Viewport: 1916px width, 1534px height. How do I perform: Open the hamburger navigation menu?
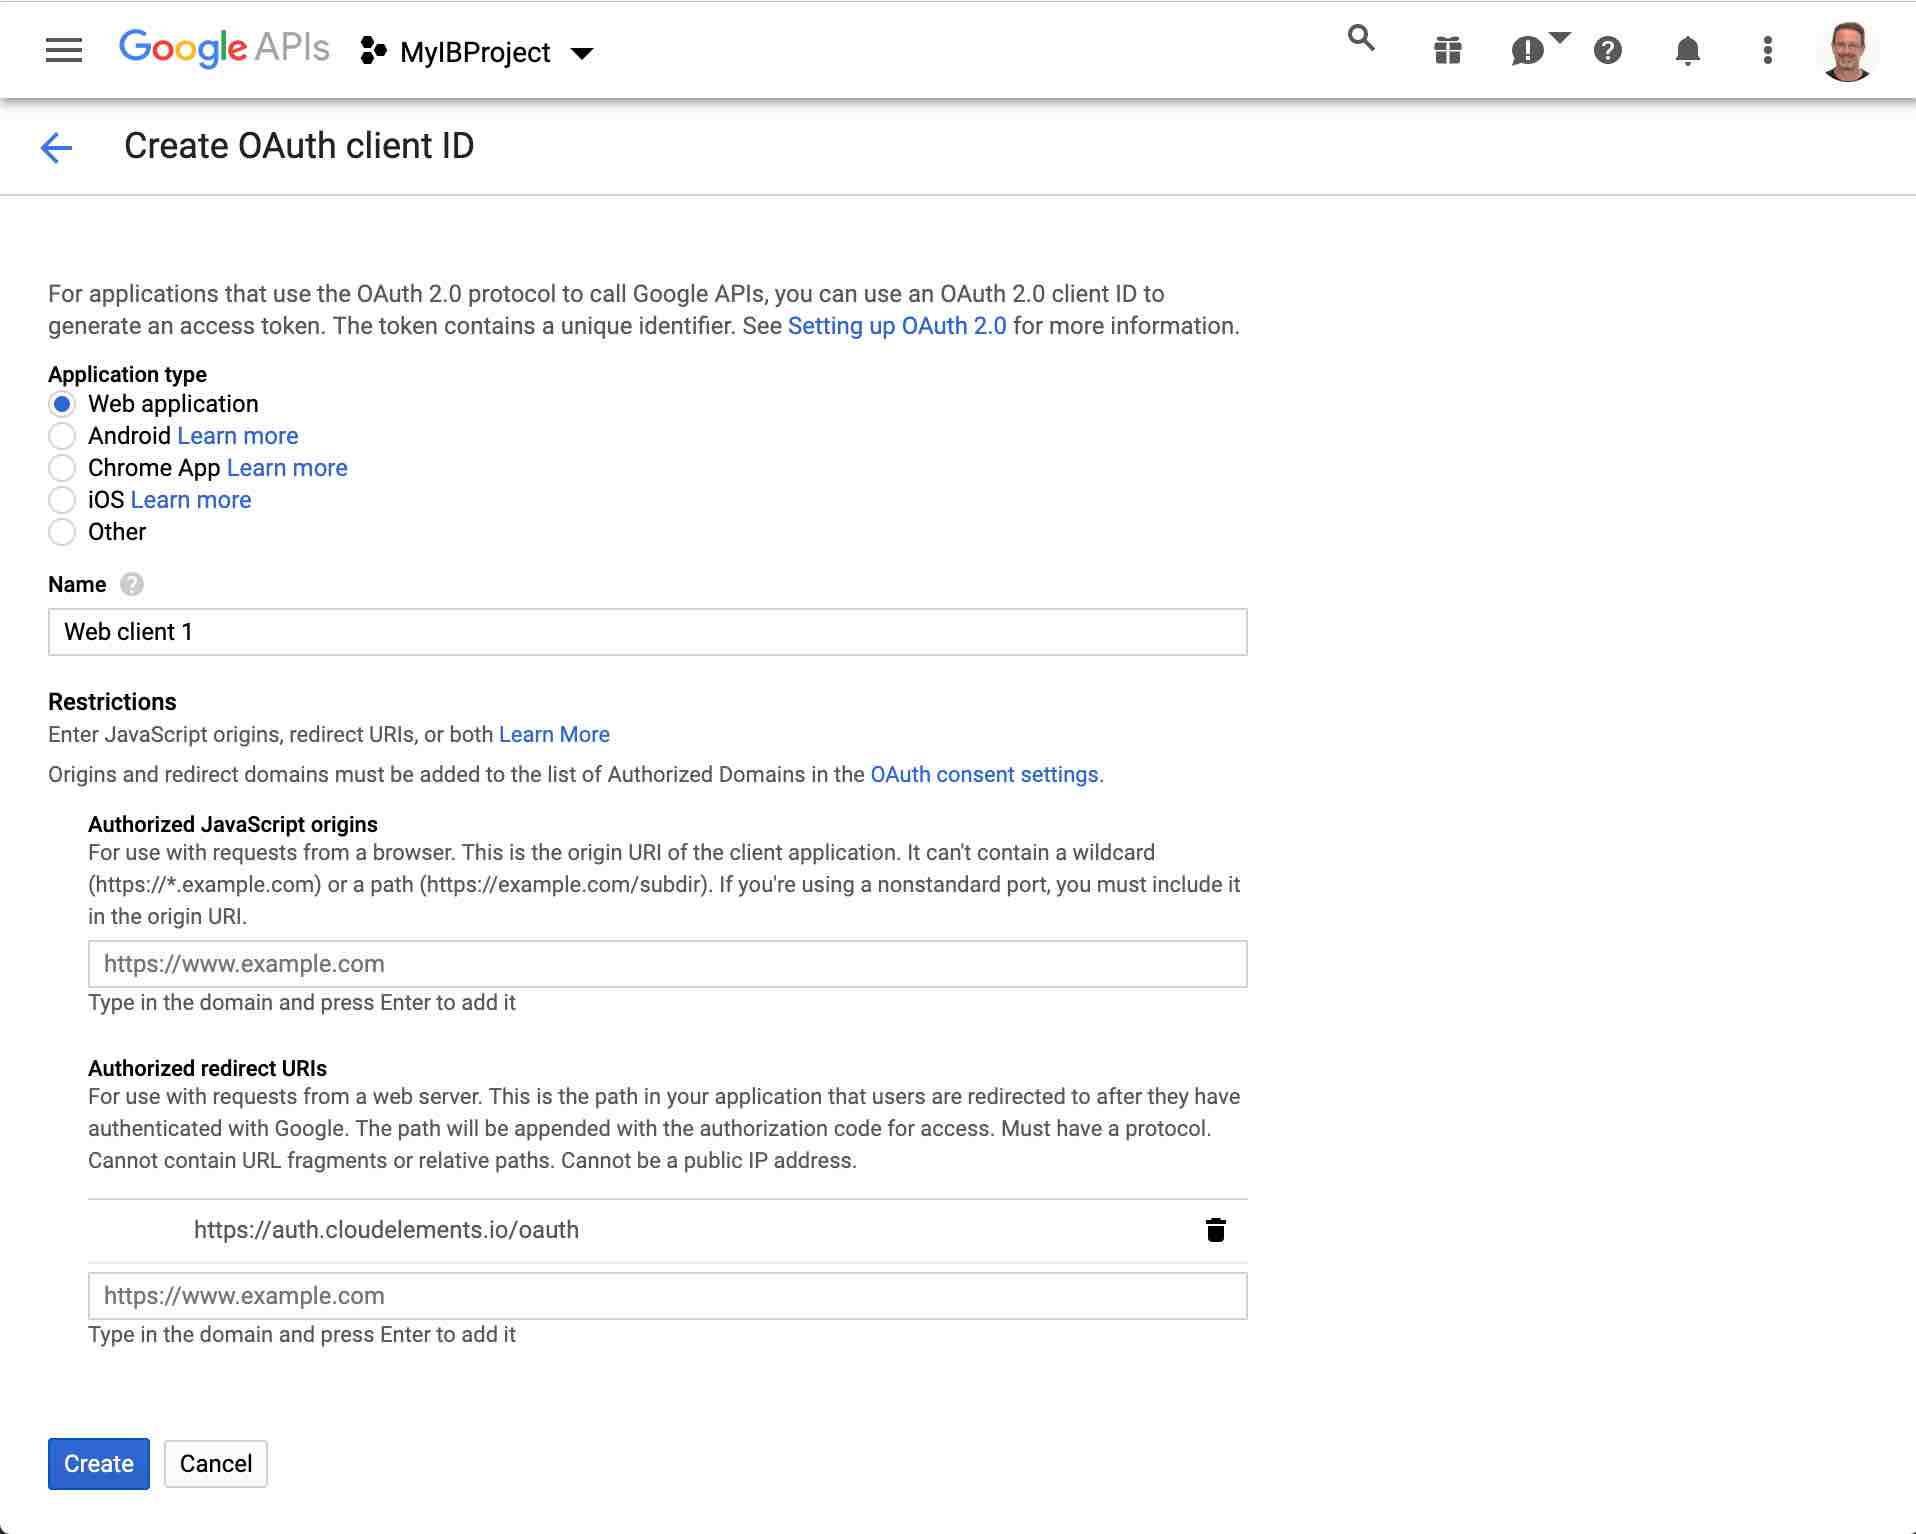(x=64, y=50)
